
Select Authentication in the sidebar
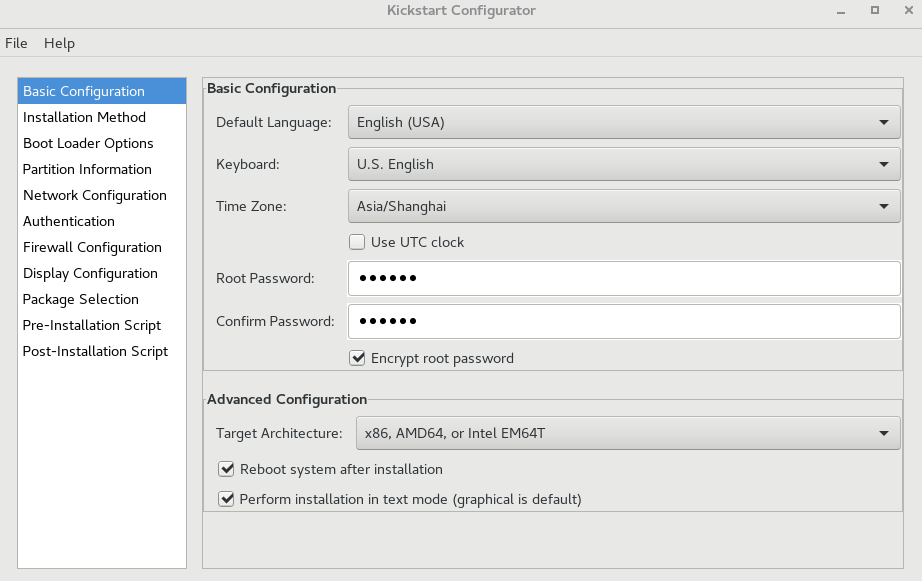[68, 221]
